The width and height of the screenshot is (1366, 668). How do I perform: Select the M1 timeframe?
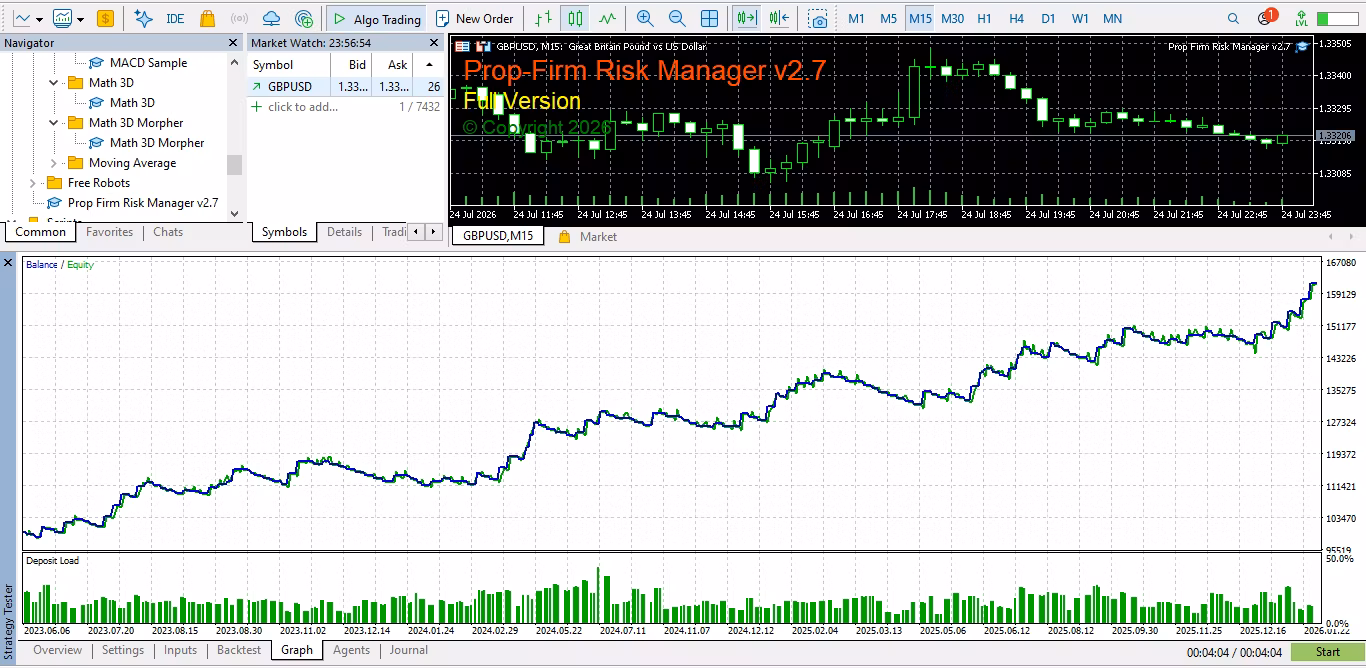(x=857, y=18)
